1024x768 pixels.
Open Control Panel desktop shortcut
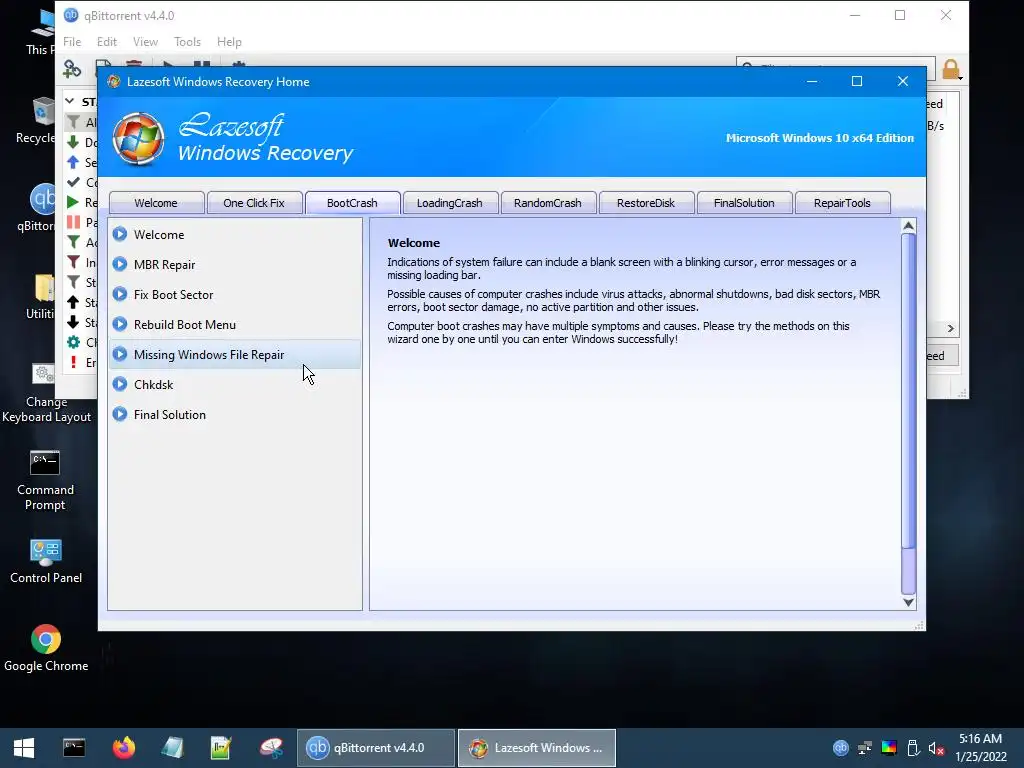pos(46,562)
